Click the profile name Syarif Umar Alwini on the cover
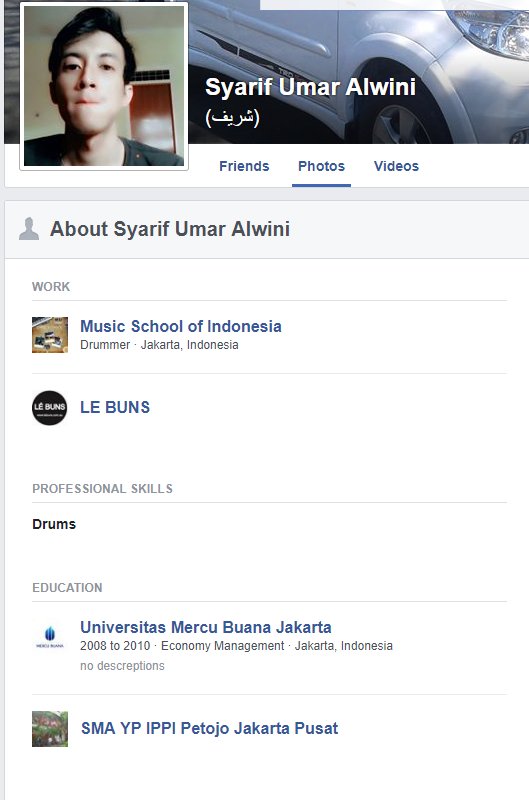This screenshot has width=529, height=800. (310, 87)
